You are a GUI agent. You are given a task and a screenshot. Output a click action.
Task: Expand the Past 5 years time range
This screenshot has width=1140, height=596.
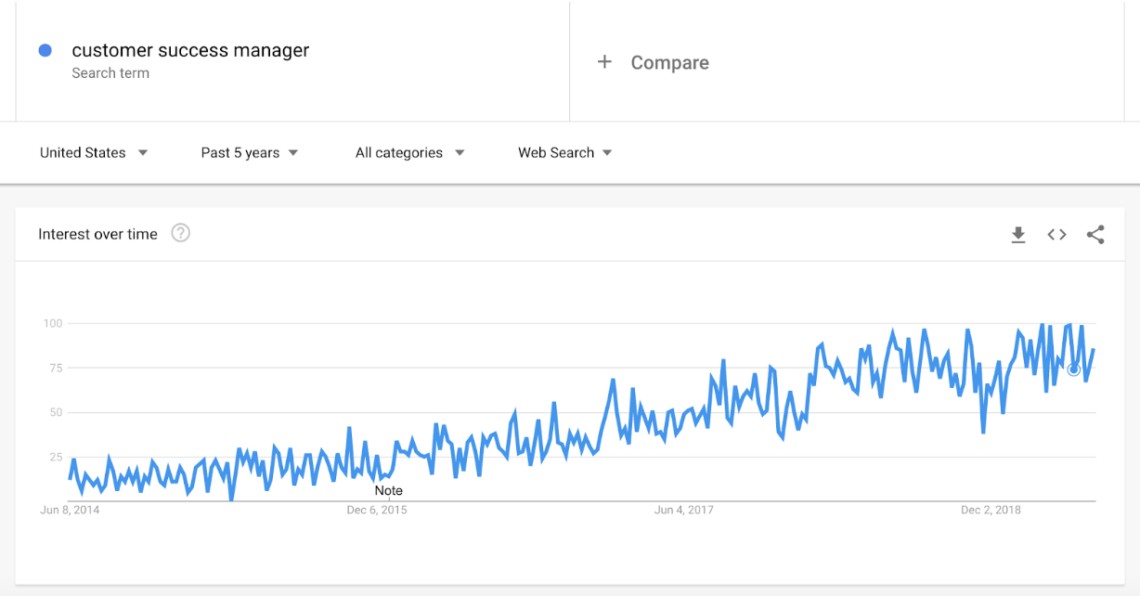249,153
